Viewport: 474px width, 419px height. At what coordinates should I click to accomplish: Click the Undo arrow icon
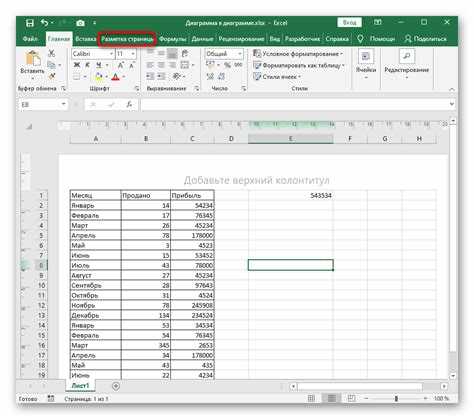pos(45,23)
